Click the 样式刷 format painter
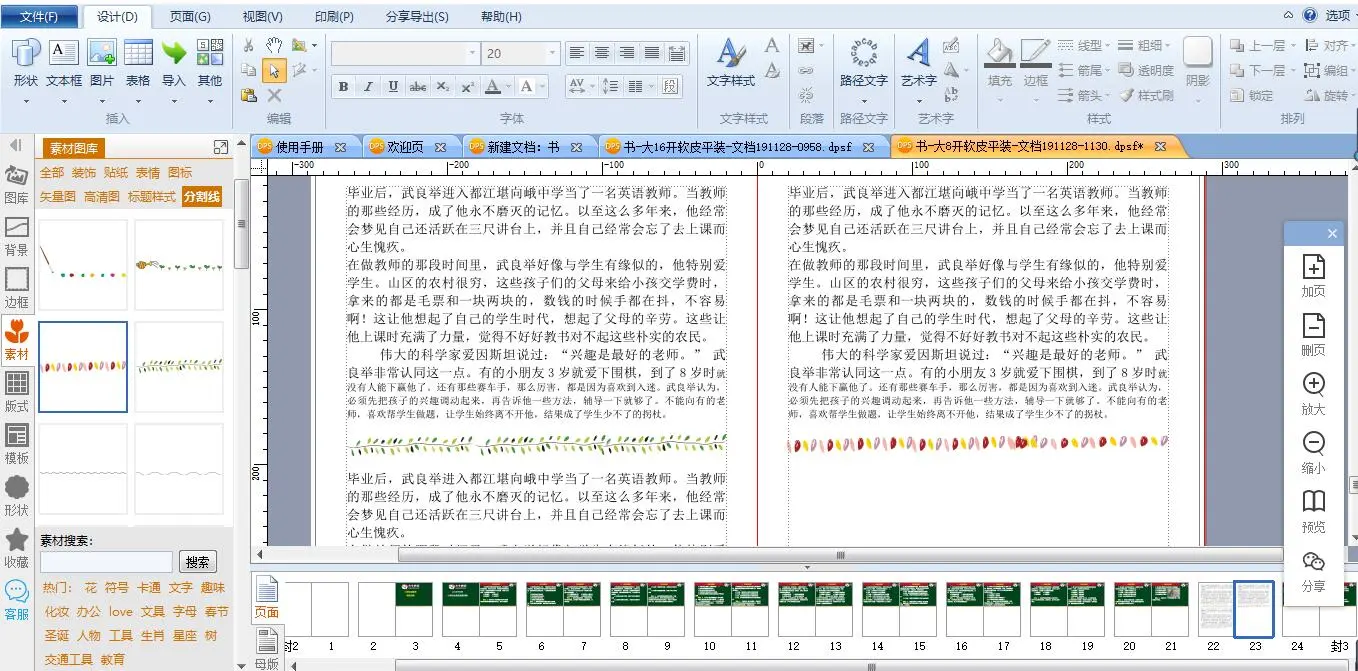The height and width of the screenshot is (671, 1358). (1146, 96)
